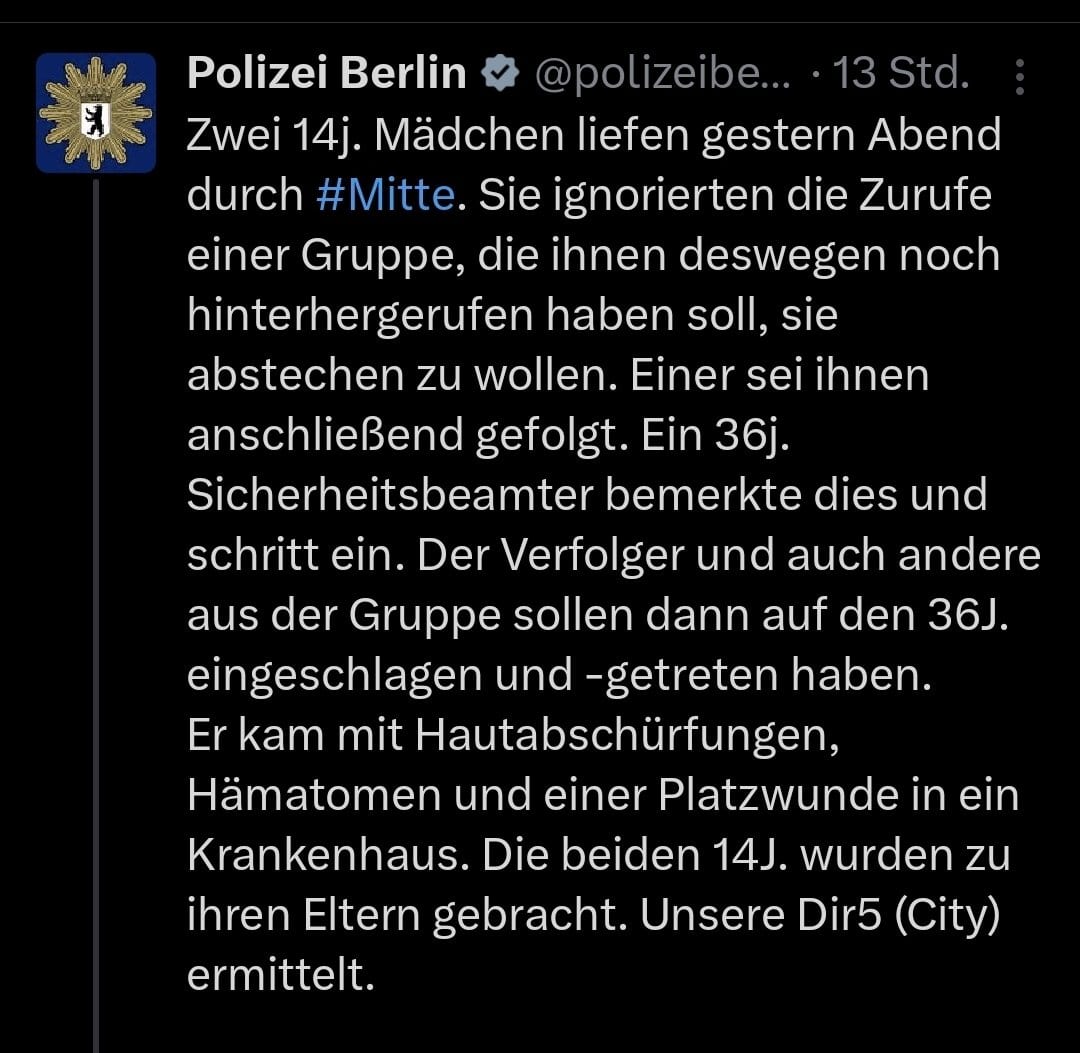Click the word 'eingeschlagen' in the tweet
Viewport: 1080px width, 1053px height.
(x=334, y=677)
